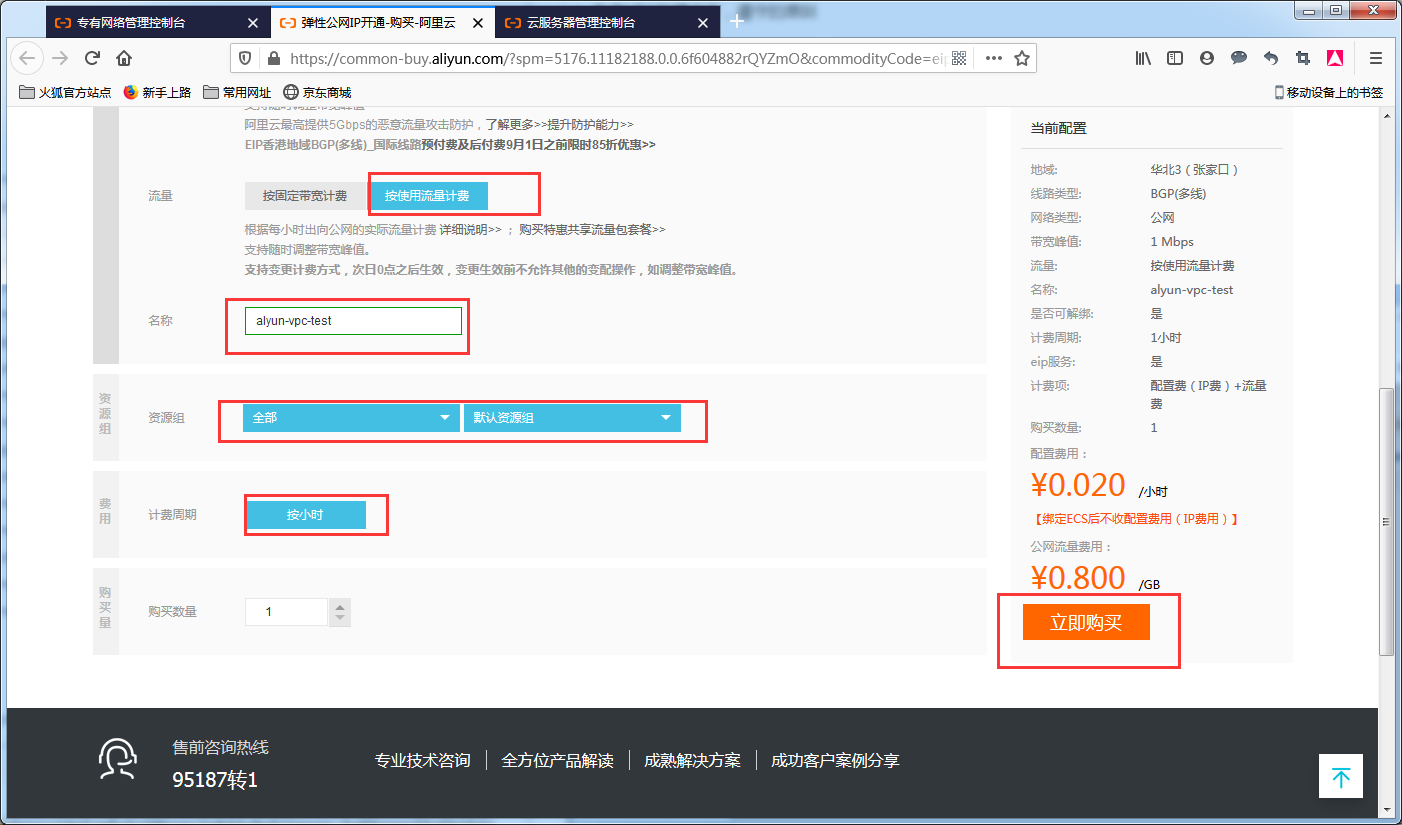Increase 购买数量 with the up stepper
This screenshot has height=825, width=1402.
tap(339, 606)
